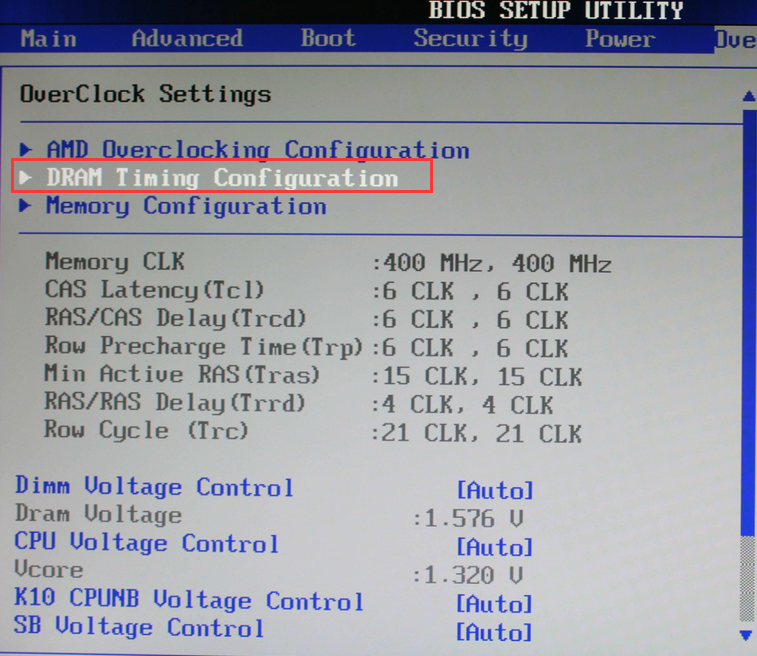Click the Memory CLK 400 MHz value
This screenshot has width=757, height=656.
click(497, 264)
